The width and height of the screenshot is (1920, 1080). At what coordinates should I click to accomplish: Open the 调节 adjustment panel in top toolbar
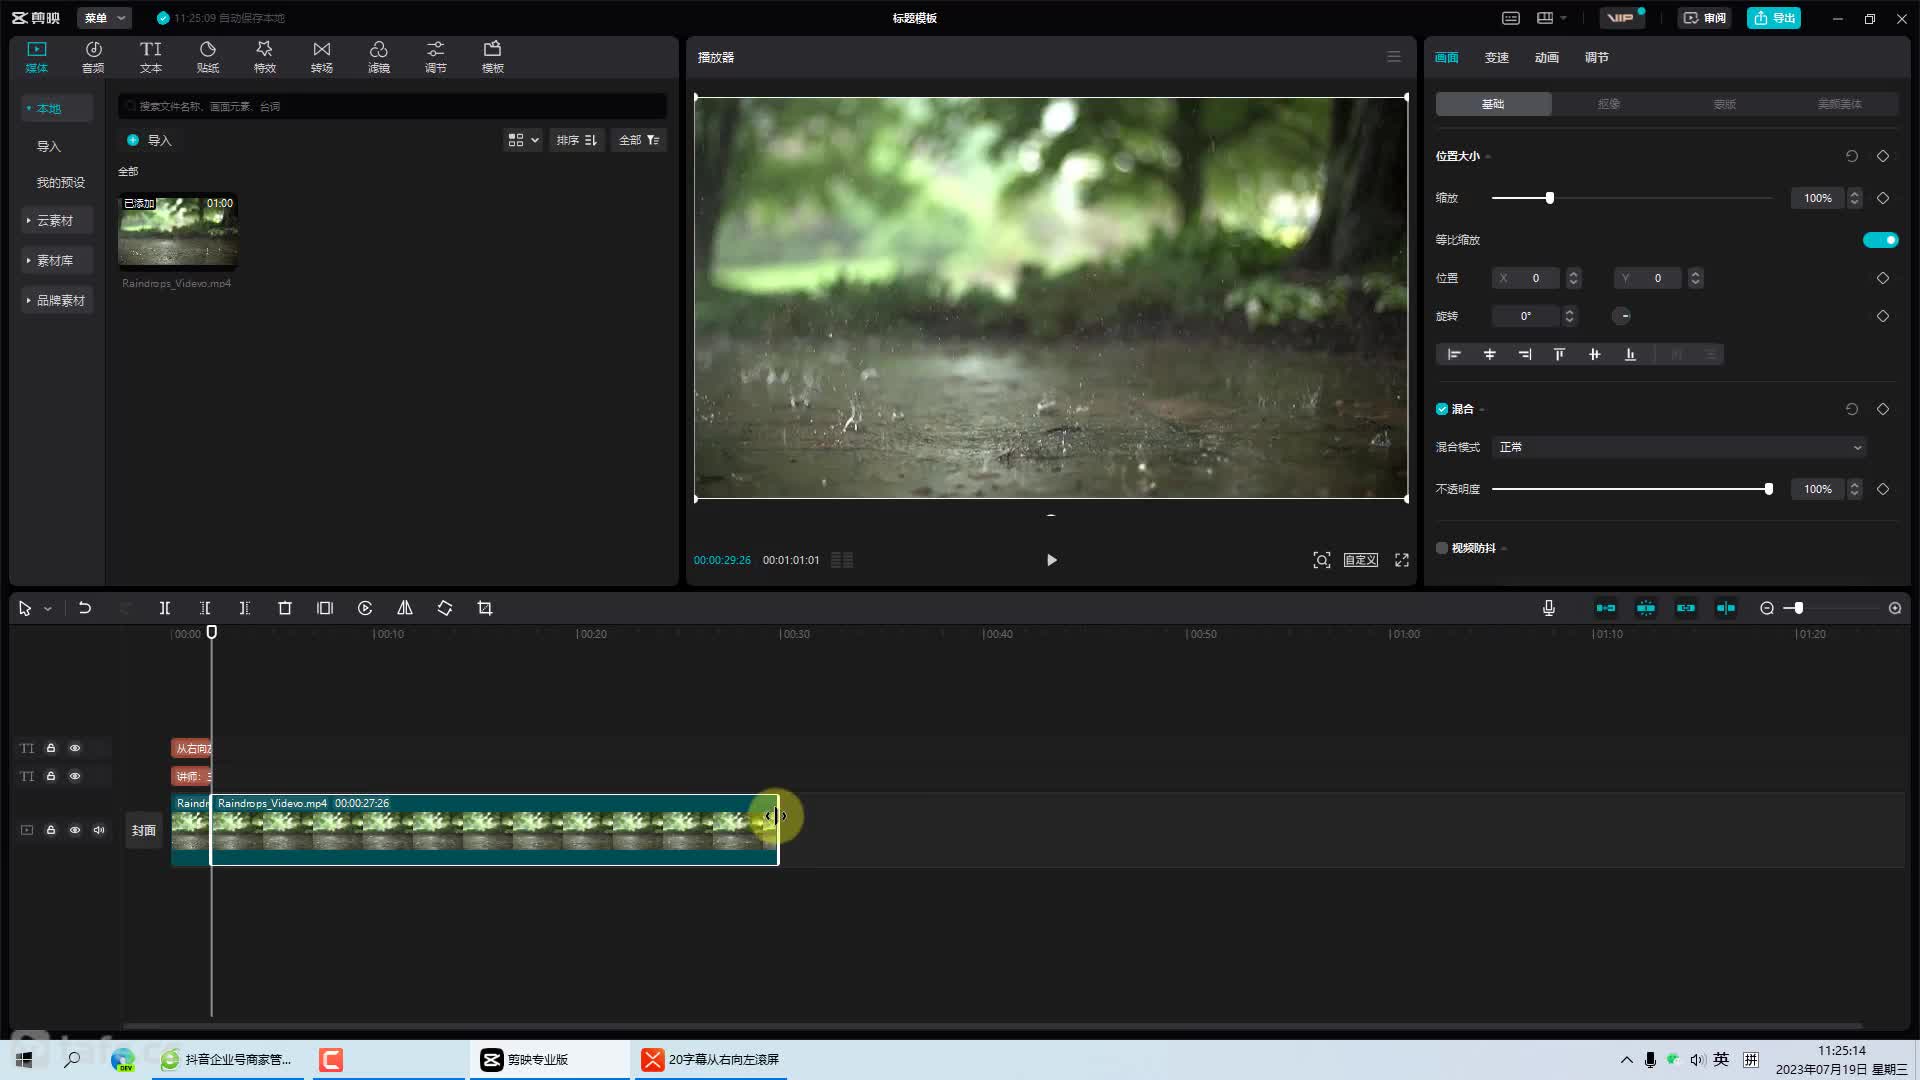(435, 57)
